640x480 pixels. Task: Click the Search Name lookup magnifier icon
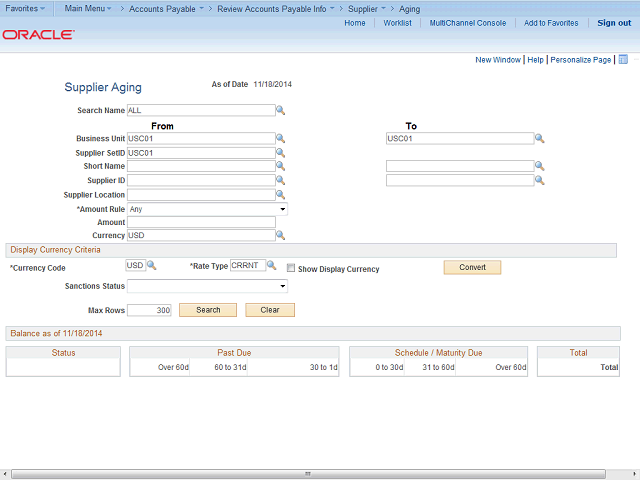tap(281, 110)
